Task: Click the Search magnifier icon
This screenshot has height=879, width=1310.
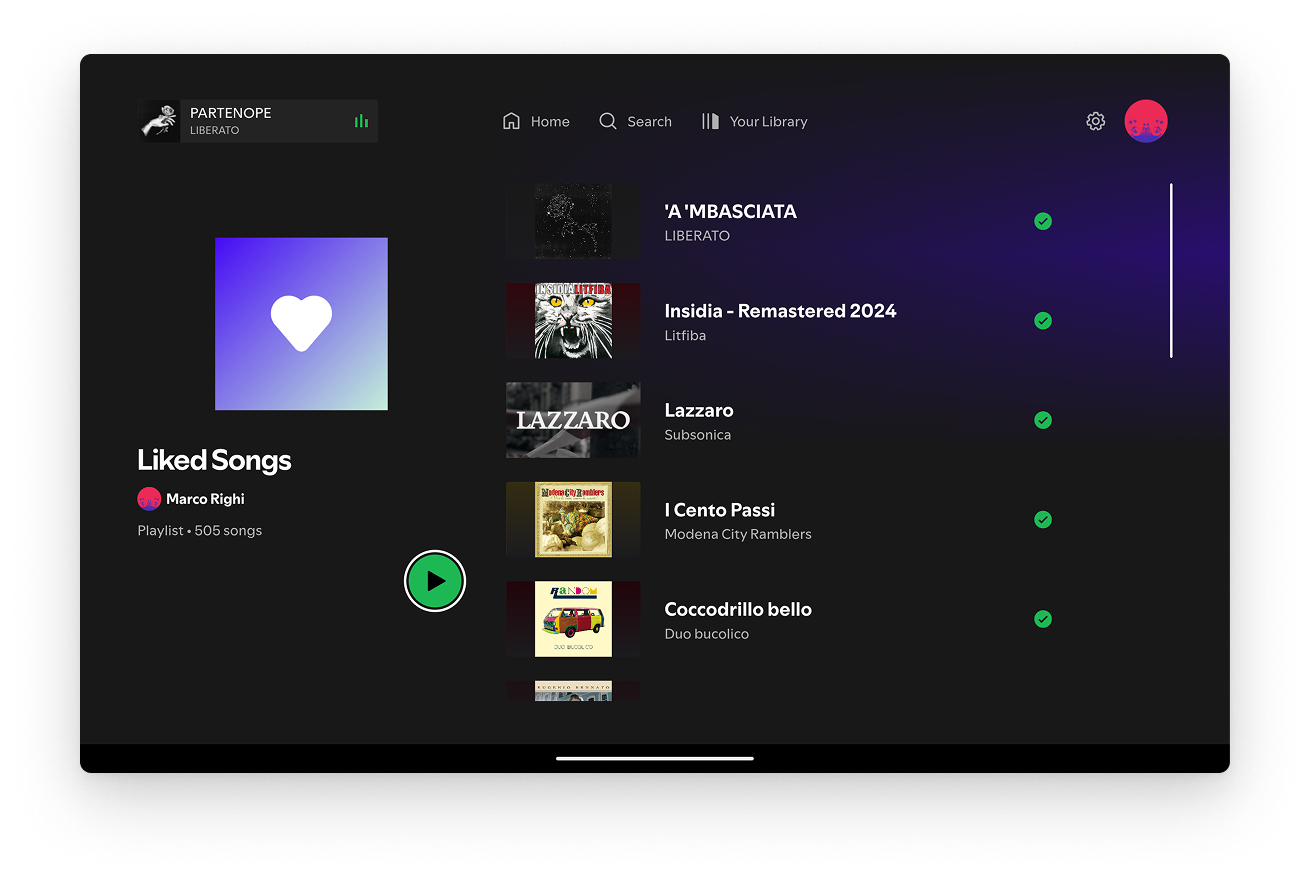Action: click(x=608, y=121)
